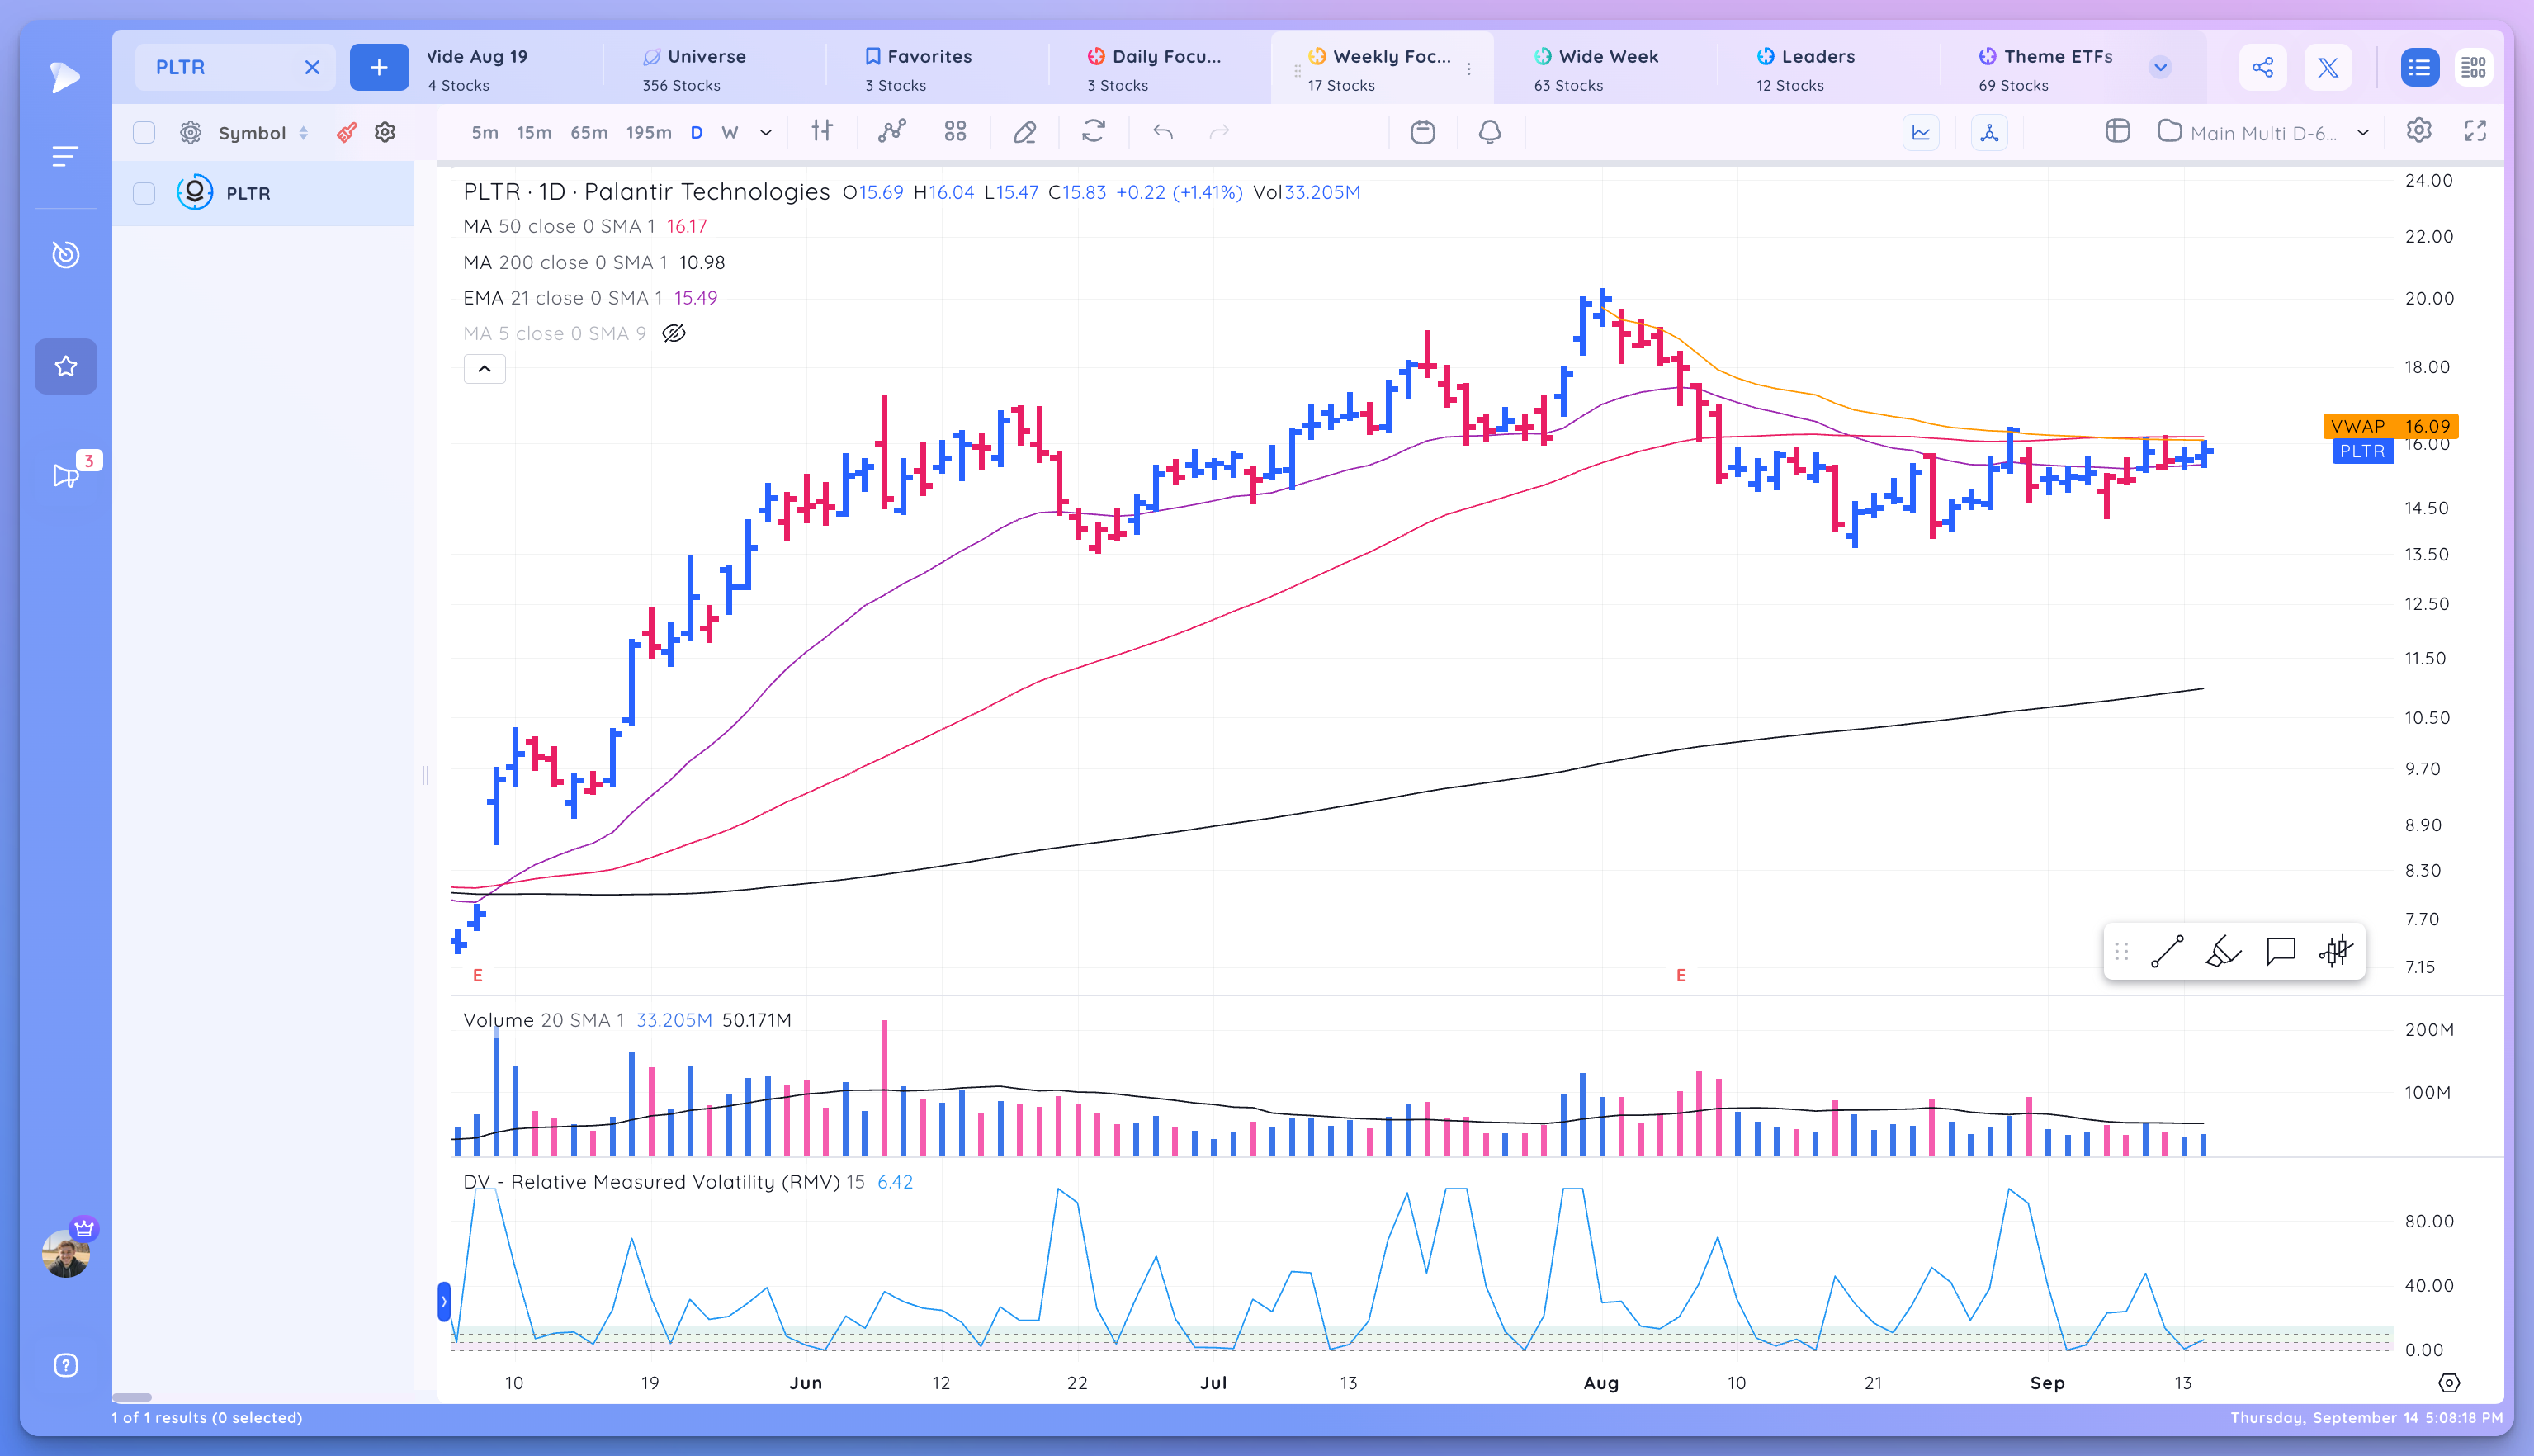2534x1456 pixels.
Task: Open announcements megaphone with 3 badge
Action: pos(66,474)
